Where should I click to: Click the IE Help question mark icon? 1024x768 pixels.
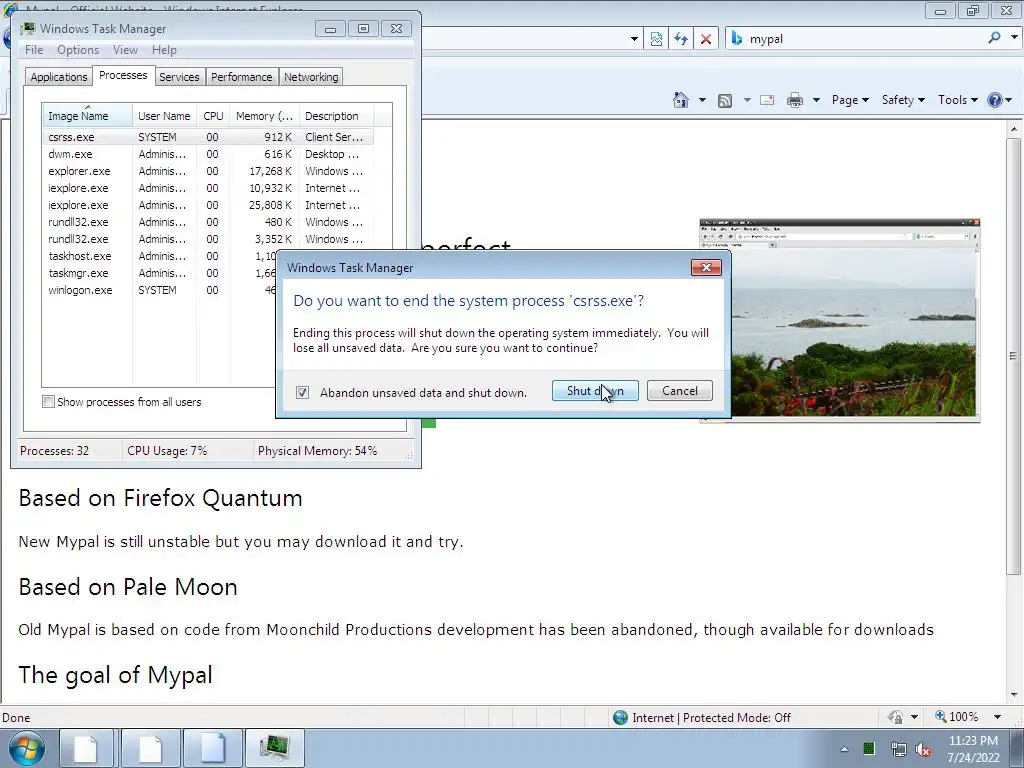tap(995, 100)
